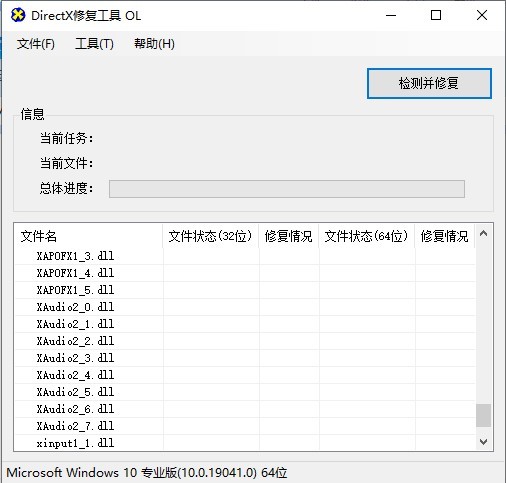Select XAPOFX1_4.dll in the list
This screenshot has width=506, height=483.
pyautogui.click(x=75, y=273)
